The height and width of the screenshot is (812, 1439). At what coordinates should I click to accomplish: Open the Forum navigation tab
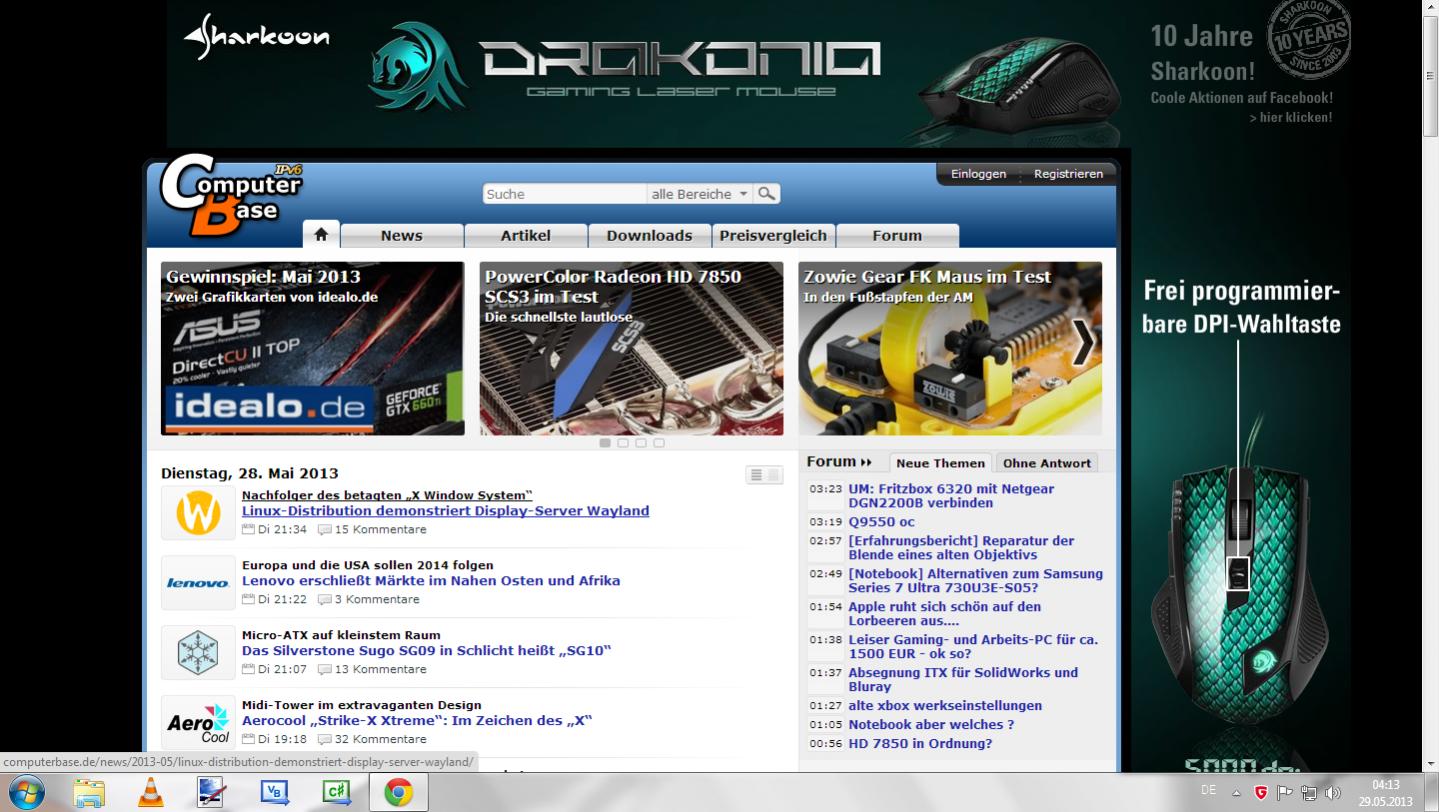click(x=897, y=235)
